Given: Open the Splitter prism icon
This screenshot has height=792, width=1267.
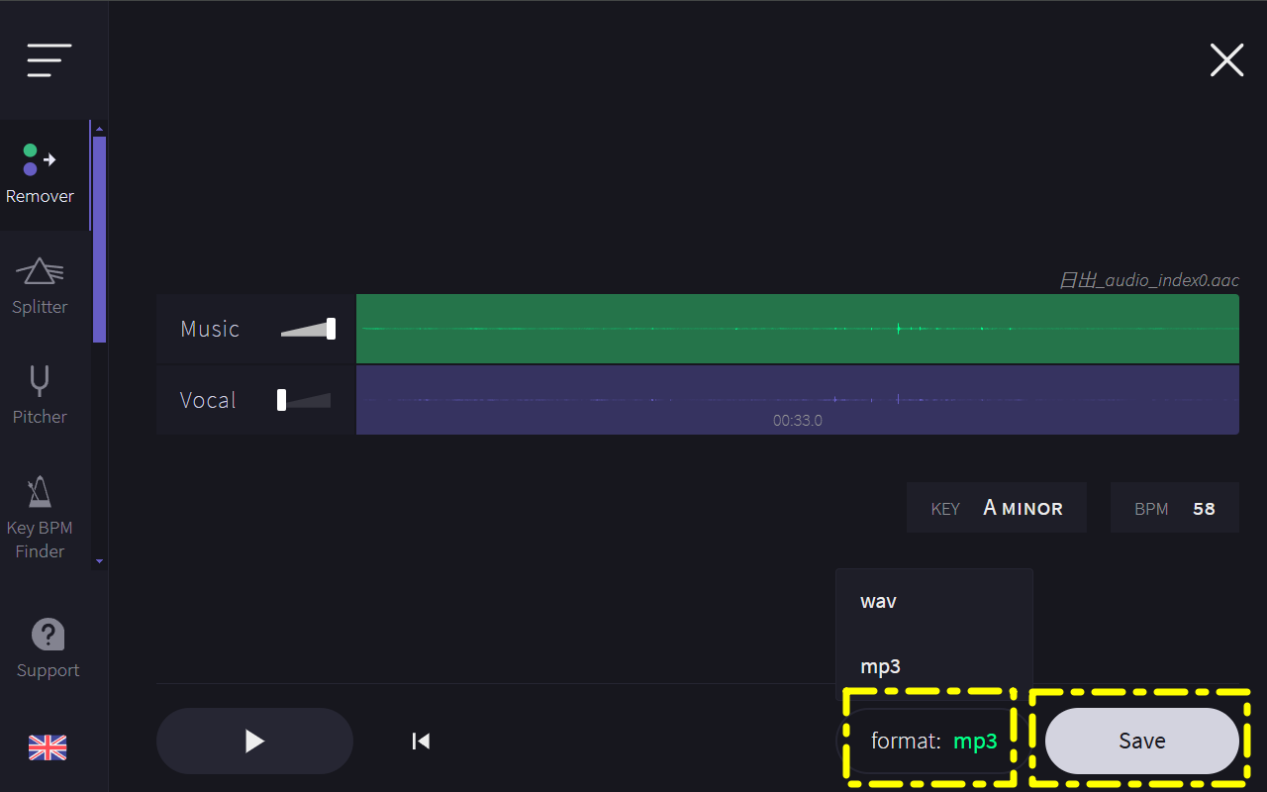Looking at the screenshot, I should tap(40, 271).
